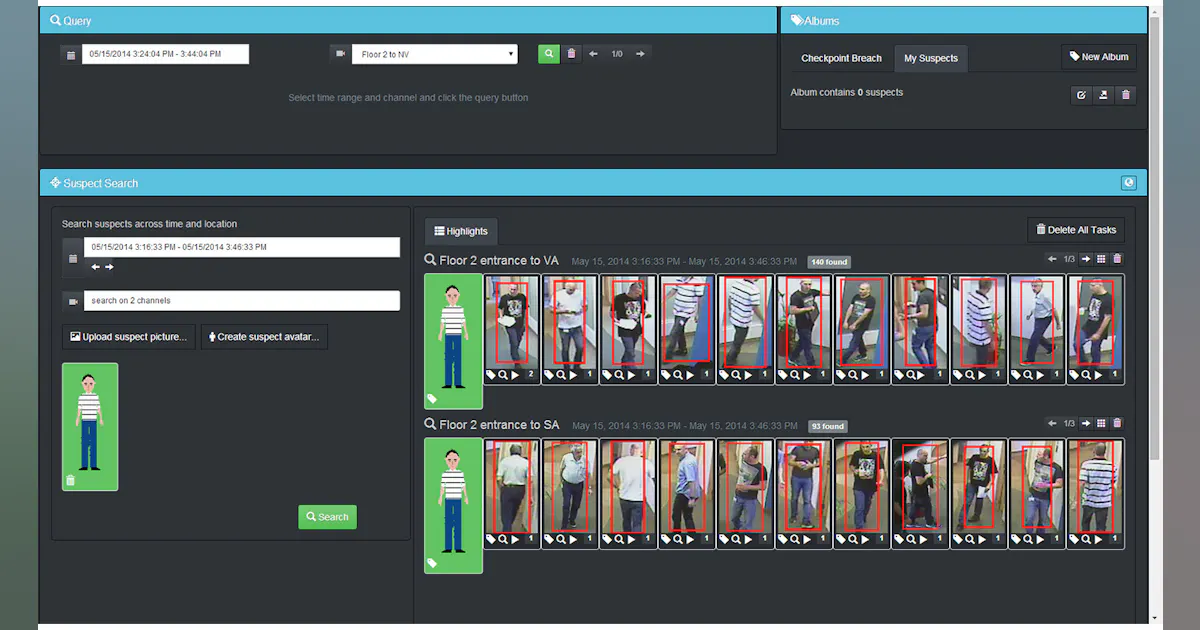Remove the uploaded suspect avatar via its trash icon
Image resolution: width=1200 pixels, height=630 pixels.
(x=70, y=480)
